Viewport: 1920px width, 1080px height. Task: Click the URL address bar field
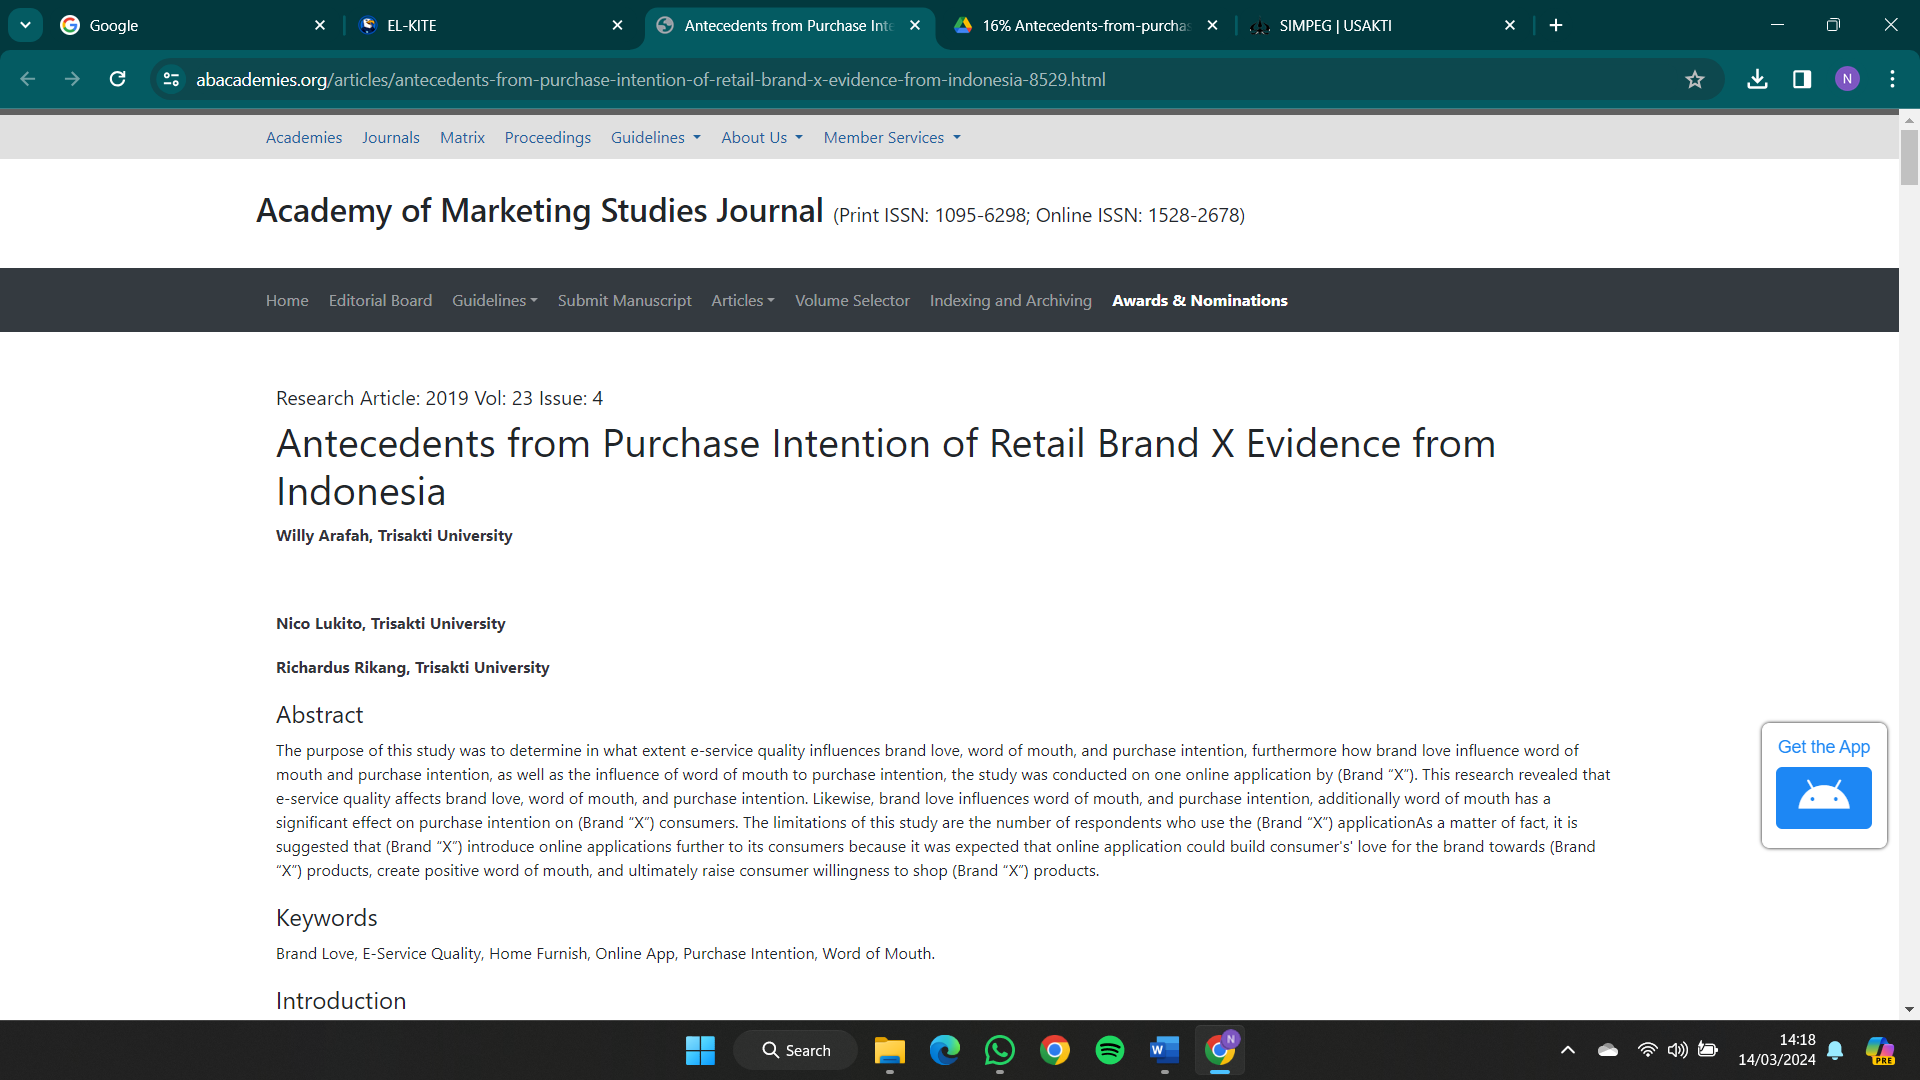pos(900,79)
